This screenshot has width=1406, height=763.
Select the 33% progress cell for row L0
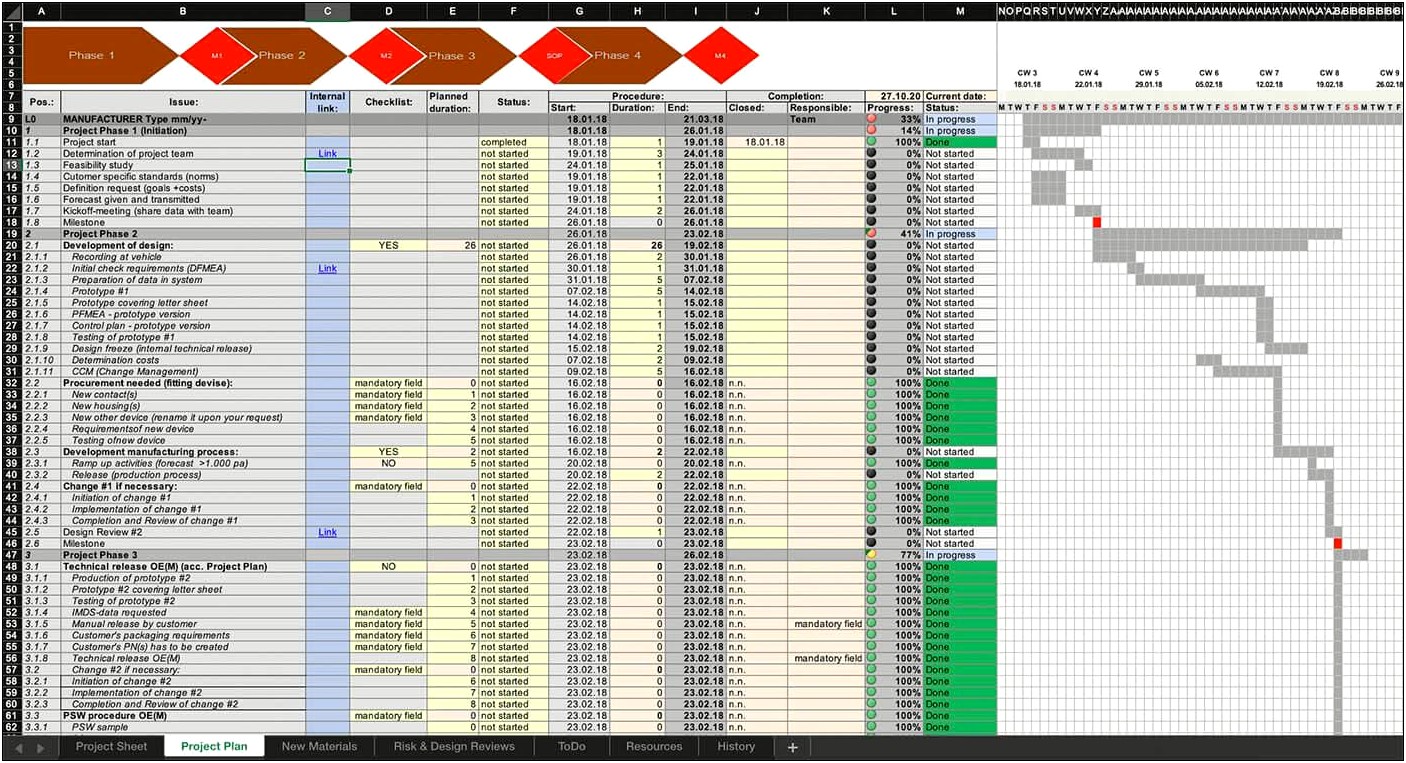[x=894, y=119]
